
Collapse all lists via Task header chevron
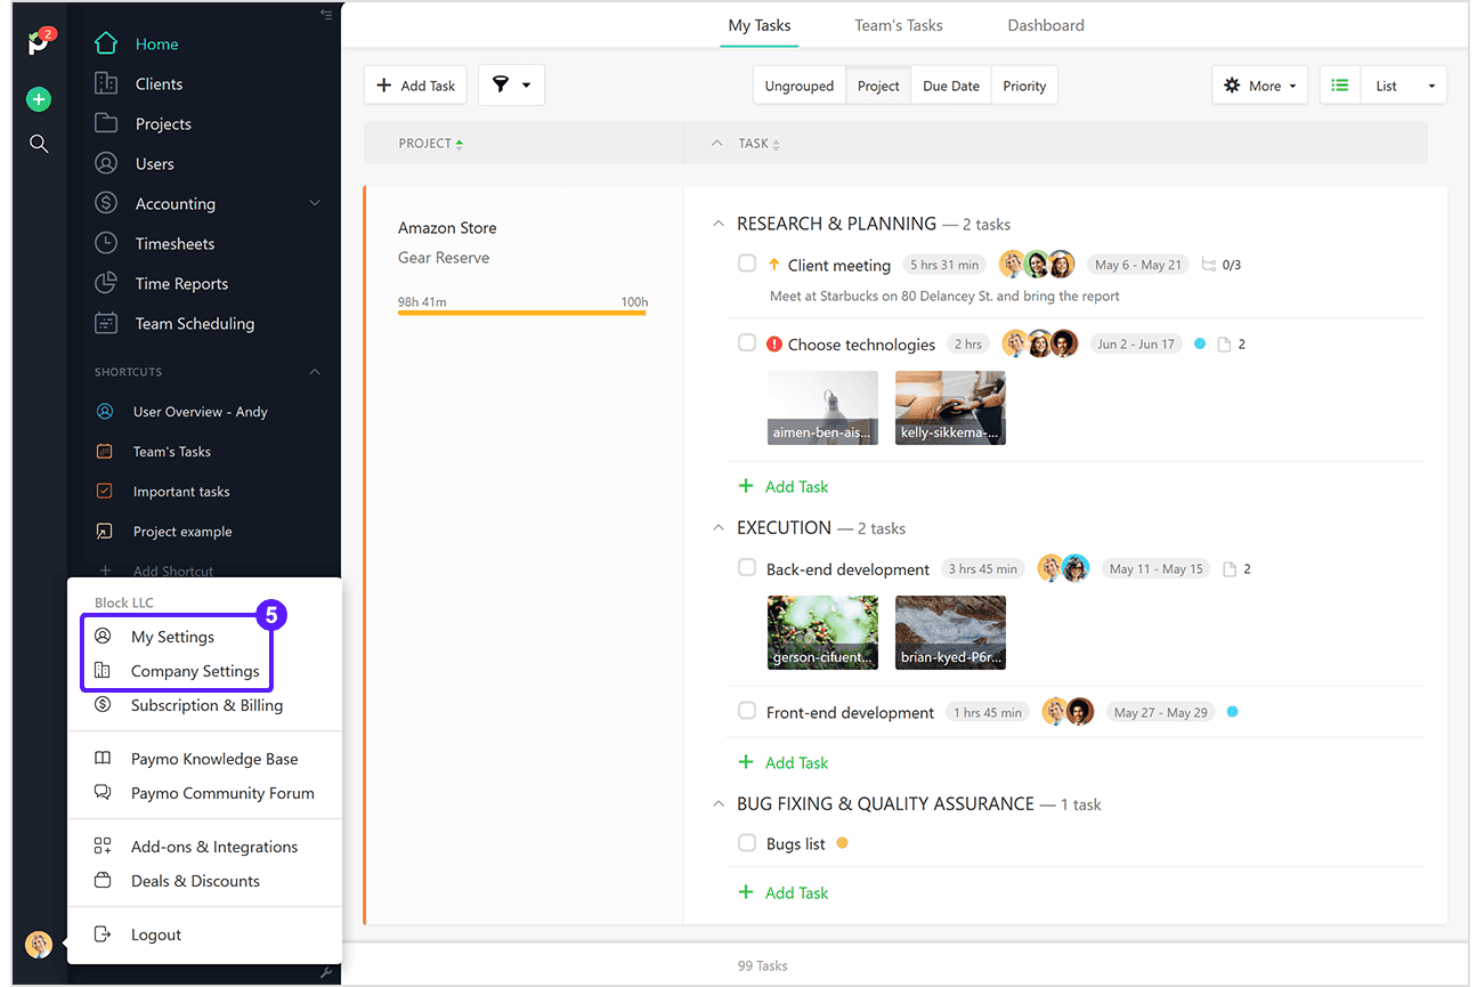tap(717, 143)
